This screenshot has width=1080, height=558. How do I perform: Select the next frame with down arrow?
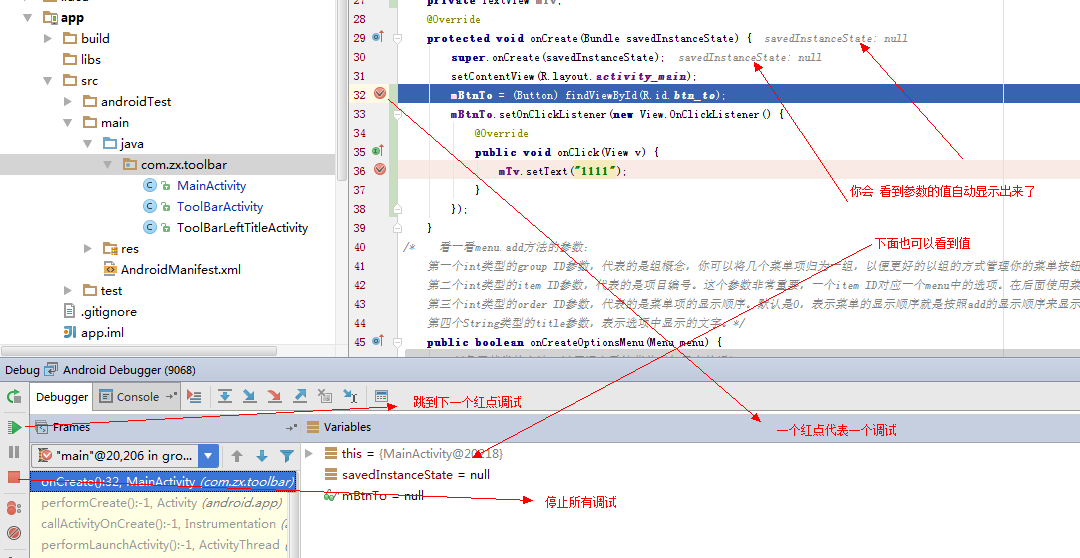point(262,455)
